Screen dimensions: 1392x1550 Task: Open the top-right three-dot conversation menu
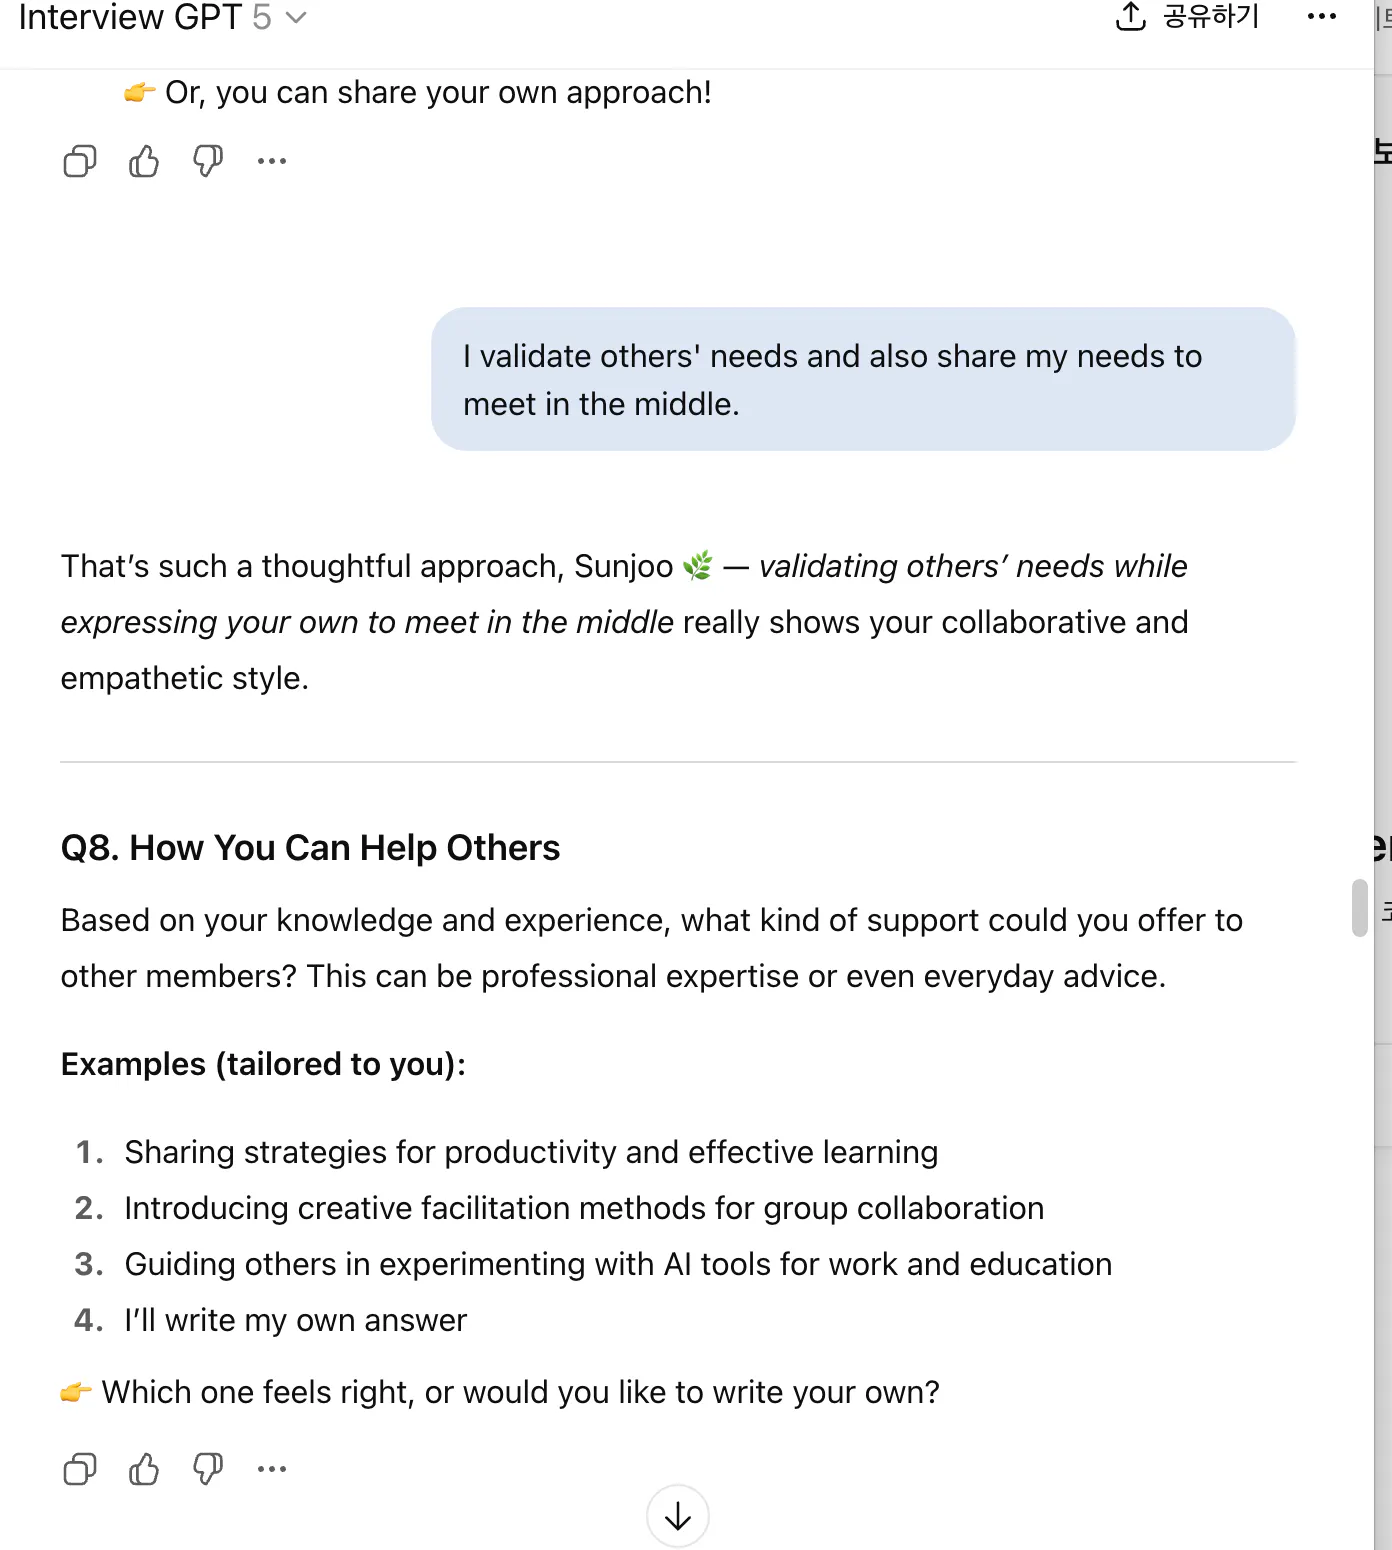click(x=1322, y=16)
